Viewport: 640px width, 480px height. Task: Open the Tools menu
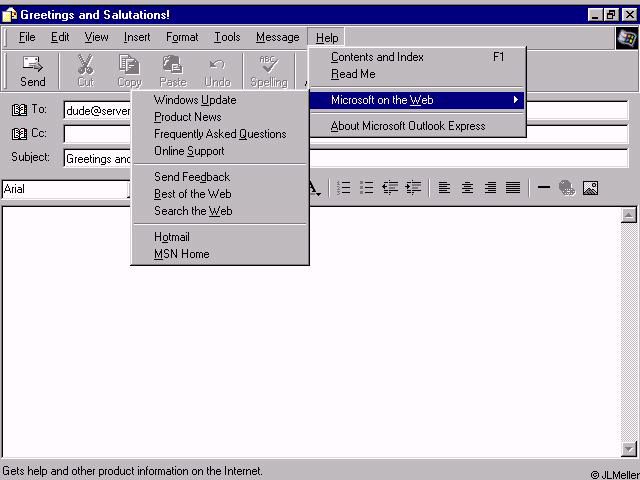(227, 38)
